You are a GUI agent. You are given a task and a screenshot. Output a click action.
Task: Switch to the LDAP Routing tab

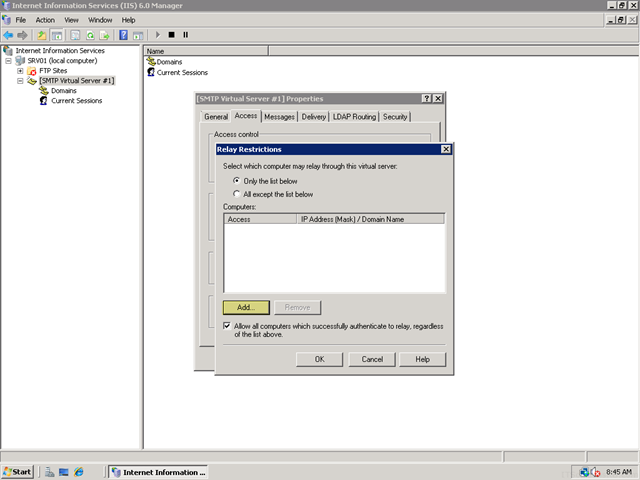[354, 117]
